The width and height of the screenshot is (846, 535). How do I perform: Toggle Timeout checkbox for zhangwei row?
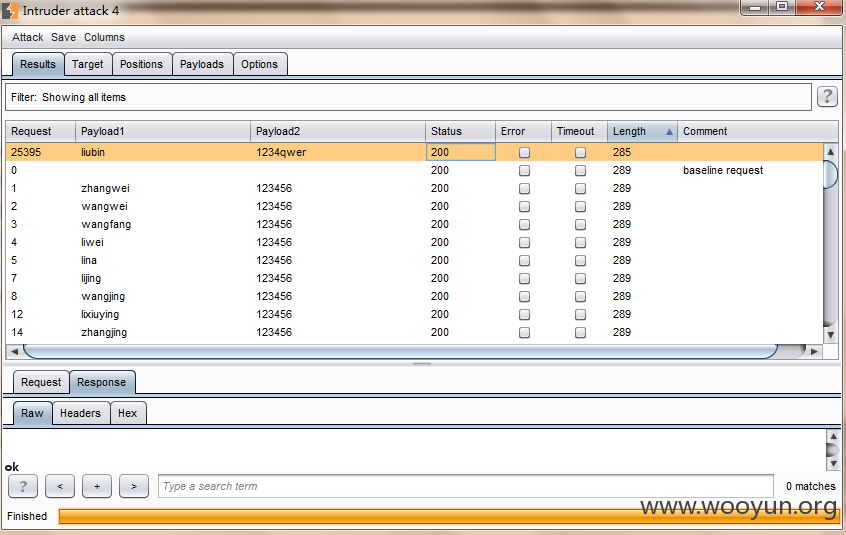pyautogui.click(x=580, y=189)
